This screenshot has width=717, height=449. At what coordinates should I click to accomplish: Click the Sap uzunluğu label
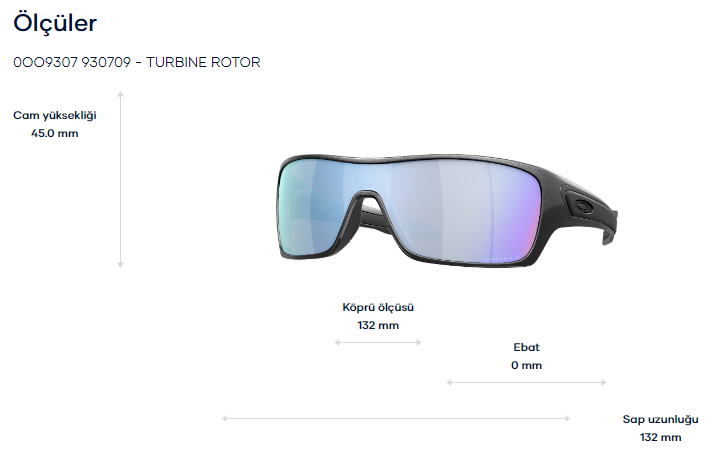[x=660, y=419]
